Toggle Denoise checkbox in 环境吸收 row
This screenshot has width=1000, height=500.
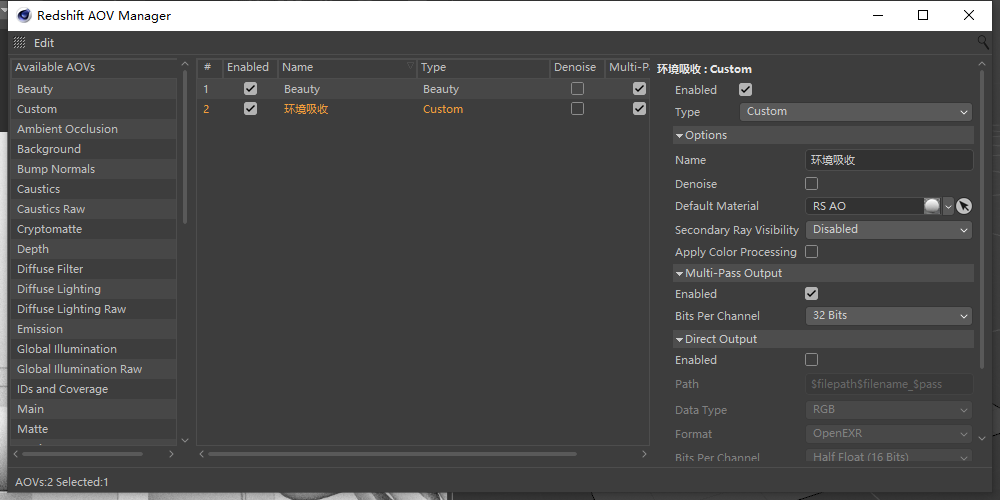tap(577, 109)
